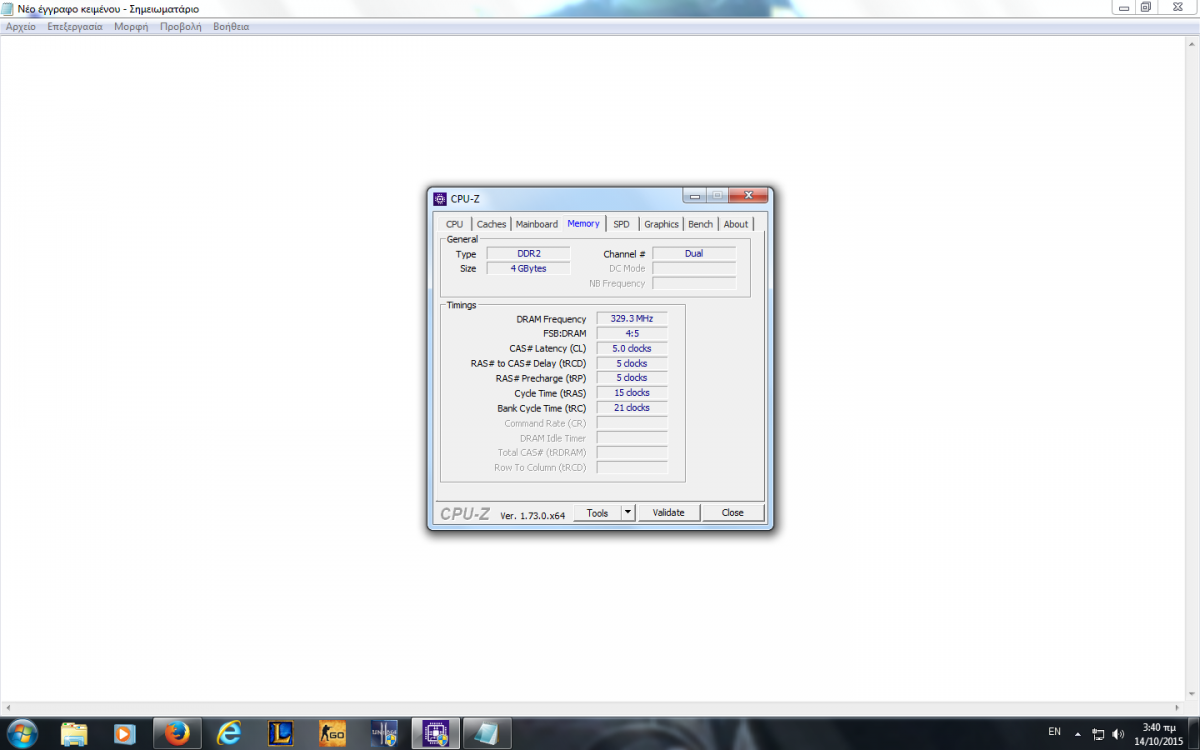Click the DDR2 memory type field
This screenshot has height=750, width=1200.
click(x=528, y=254)
